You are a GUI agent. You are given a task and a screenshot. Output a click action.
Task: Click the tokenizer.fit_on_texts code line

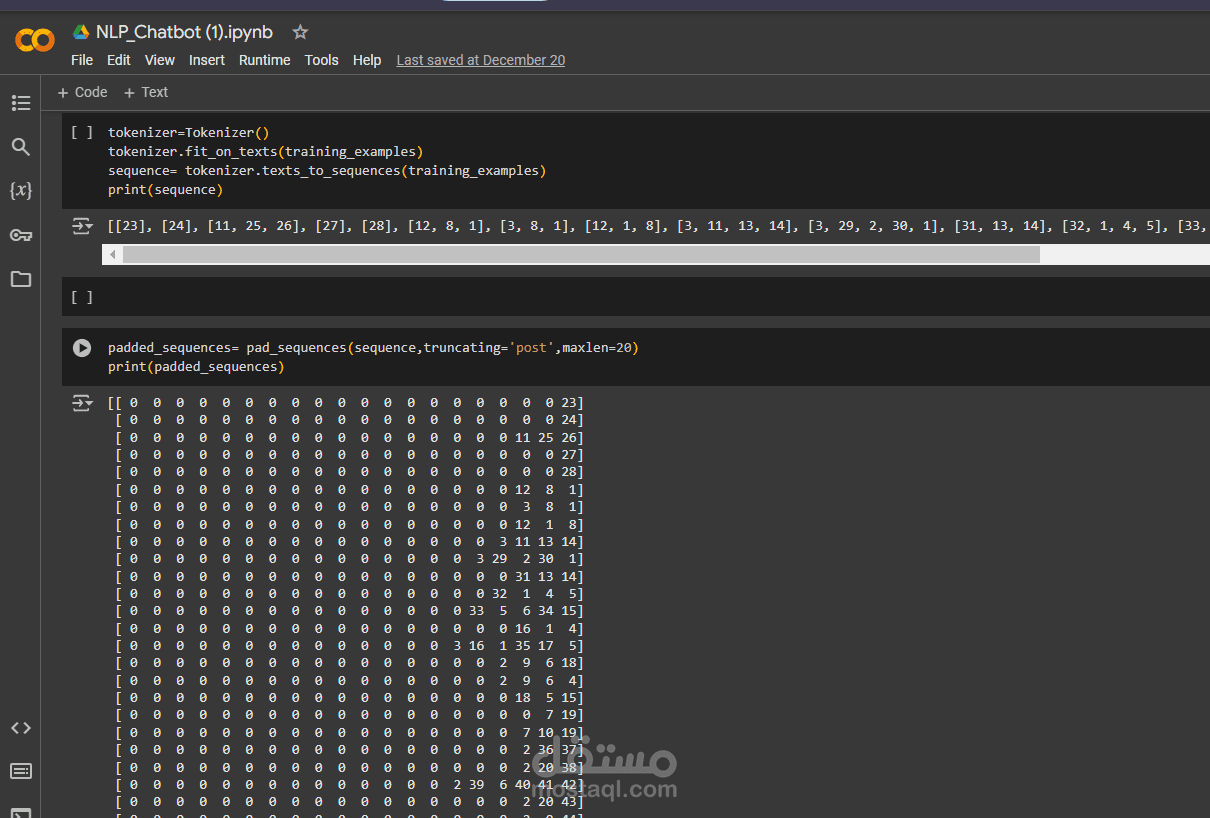(266, 151)
